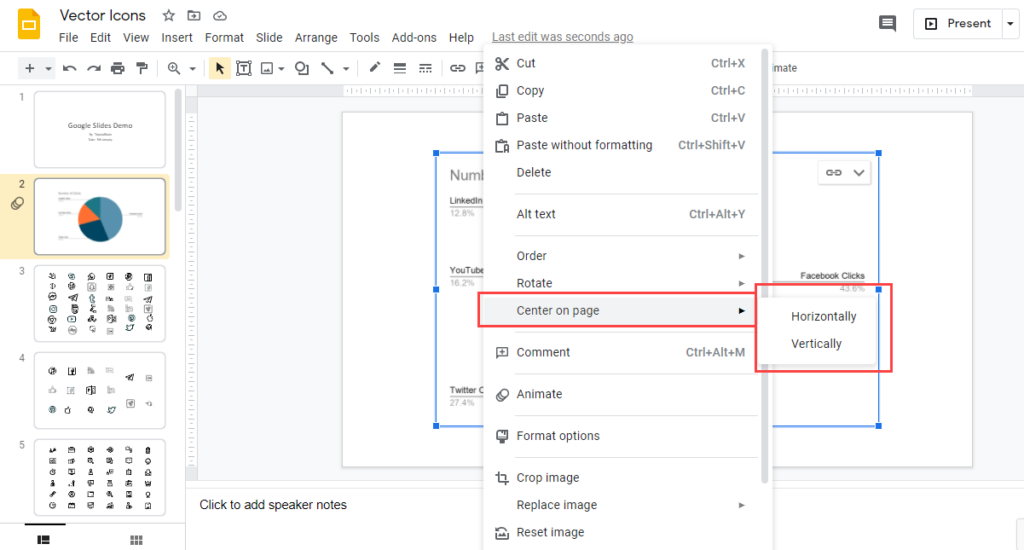
Task: Expand the linked chart options chevron
Action: pos(859,172)
